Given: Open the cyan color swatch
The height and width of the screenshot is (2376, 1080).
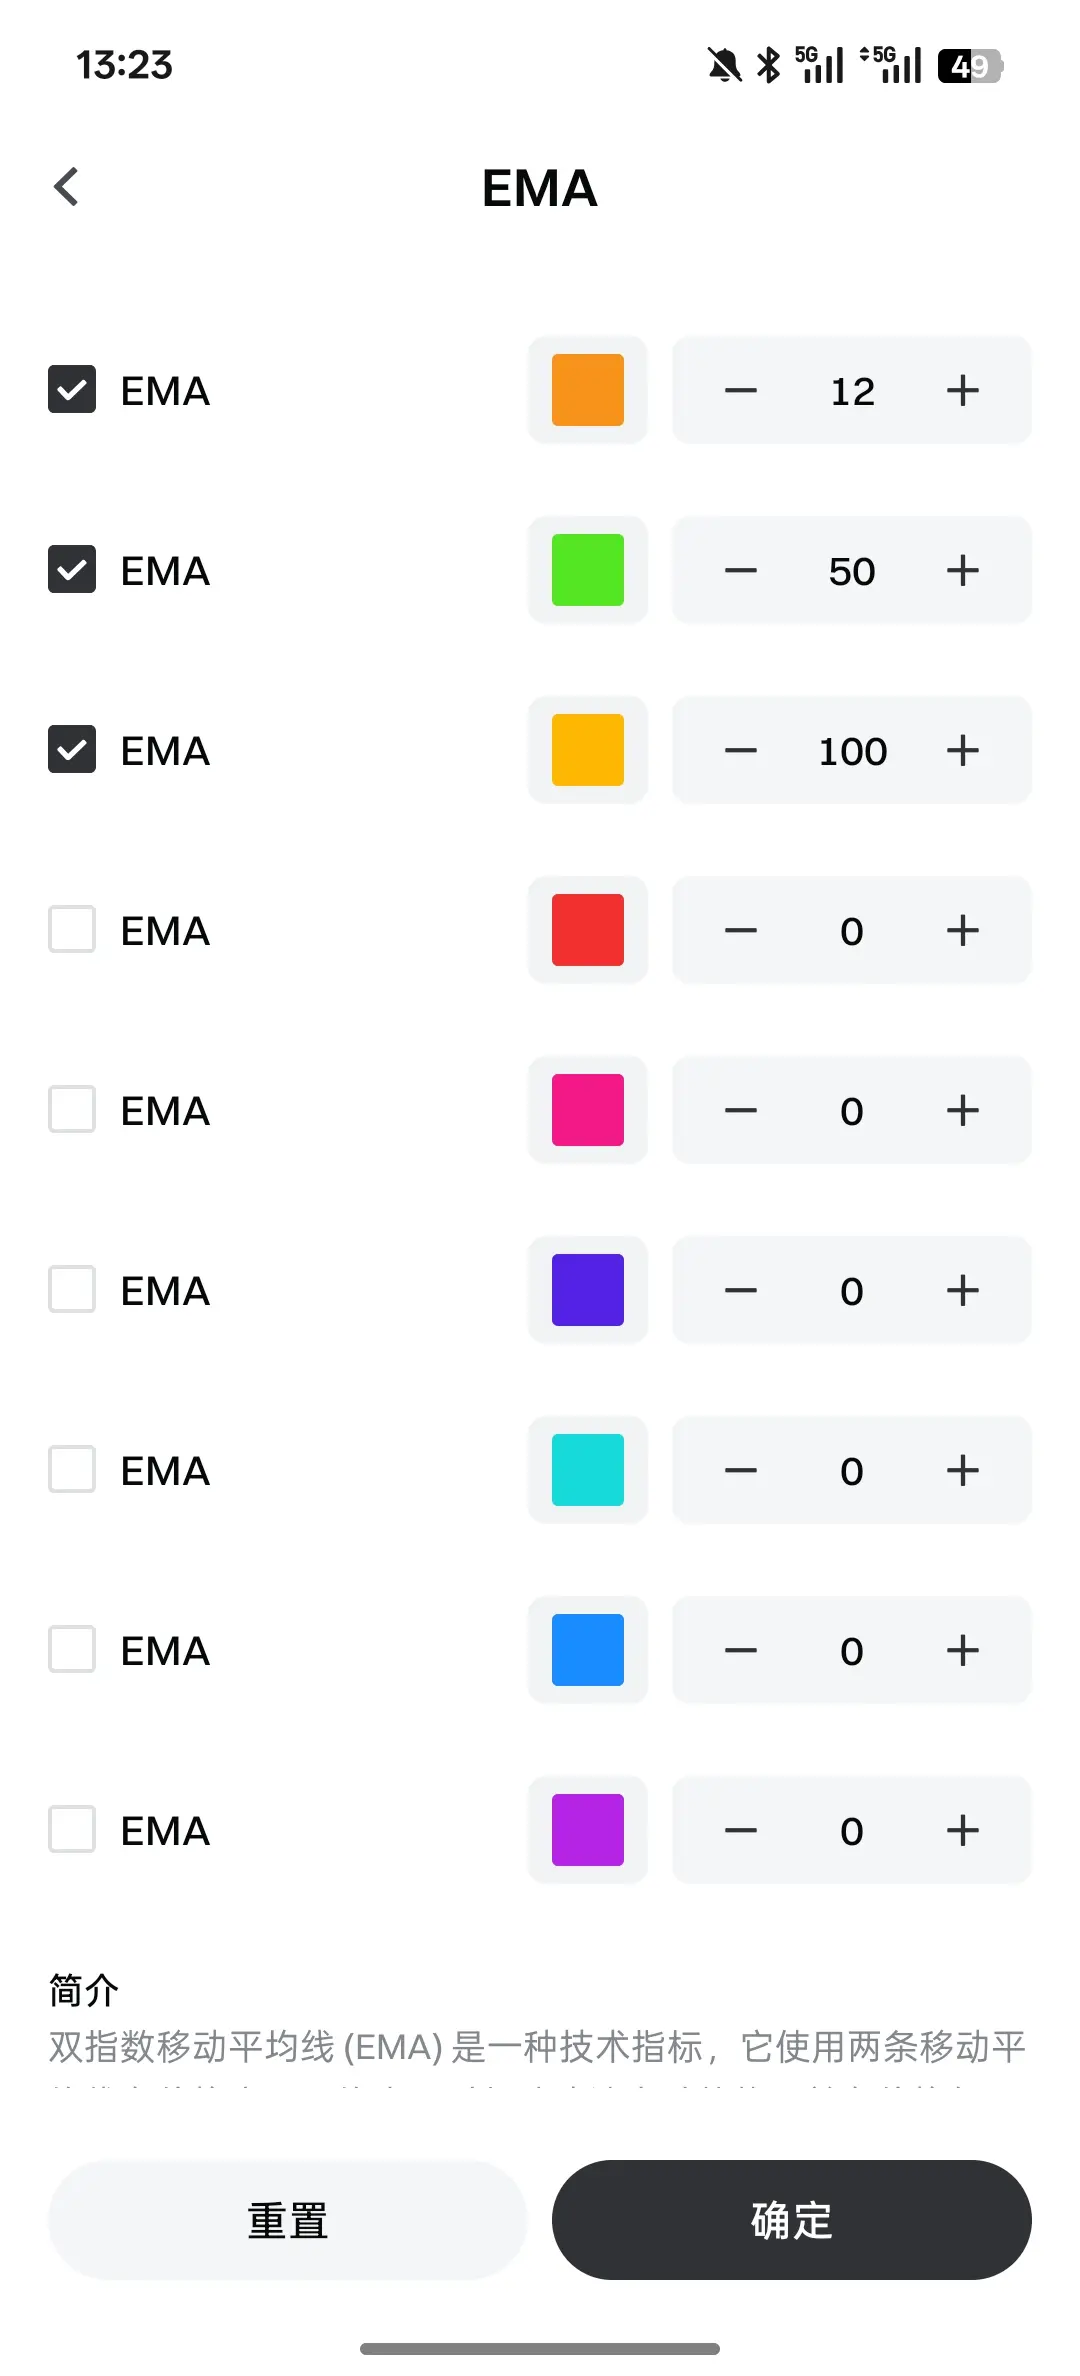Looking at the screenshot, I should 588,1470.
